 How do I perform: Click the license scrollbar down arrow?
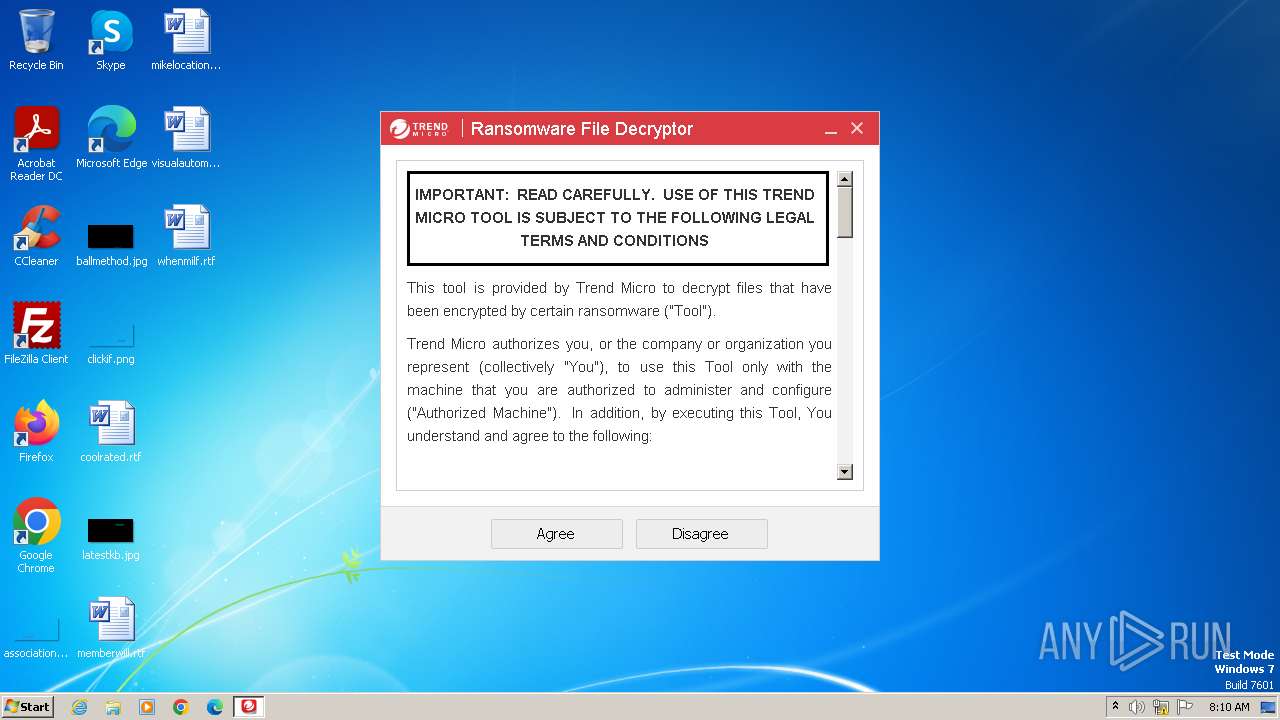click(845, 472)
